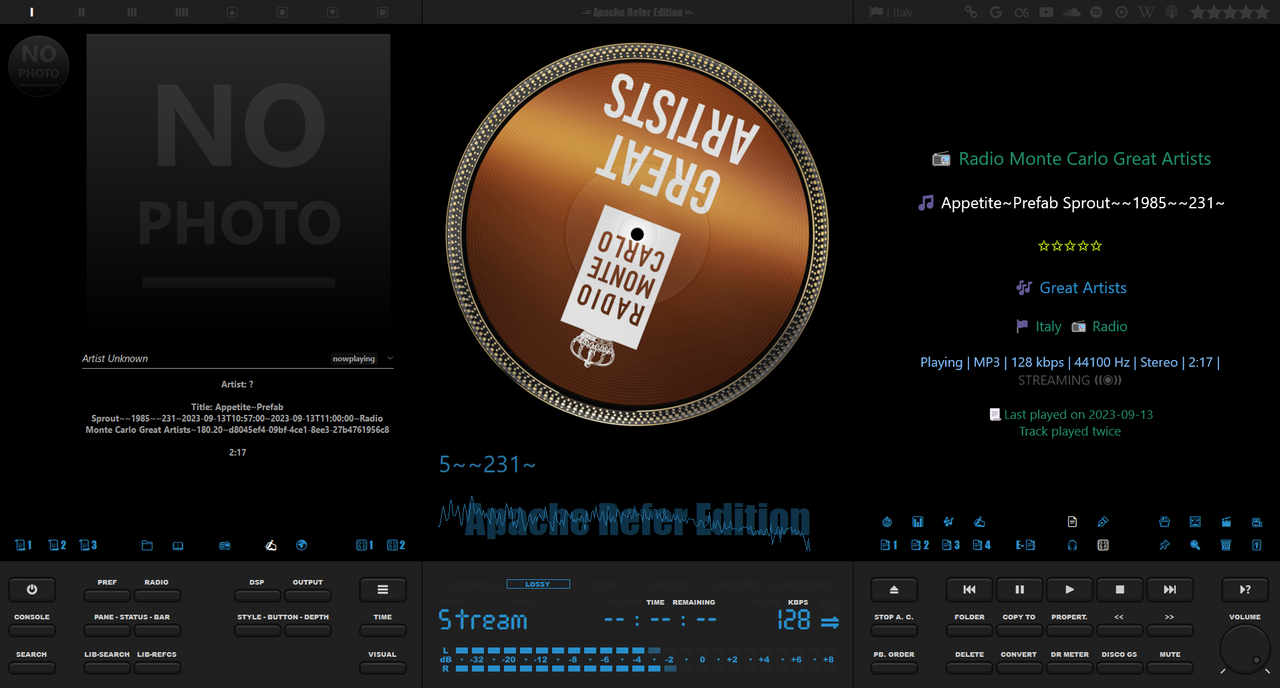Image resolution: width=1280 pixels, height=688 pixels.
Task: Click the globe icon in left toolbar
Action: pos(302,545)
